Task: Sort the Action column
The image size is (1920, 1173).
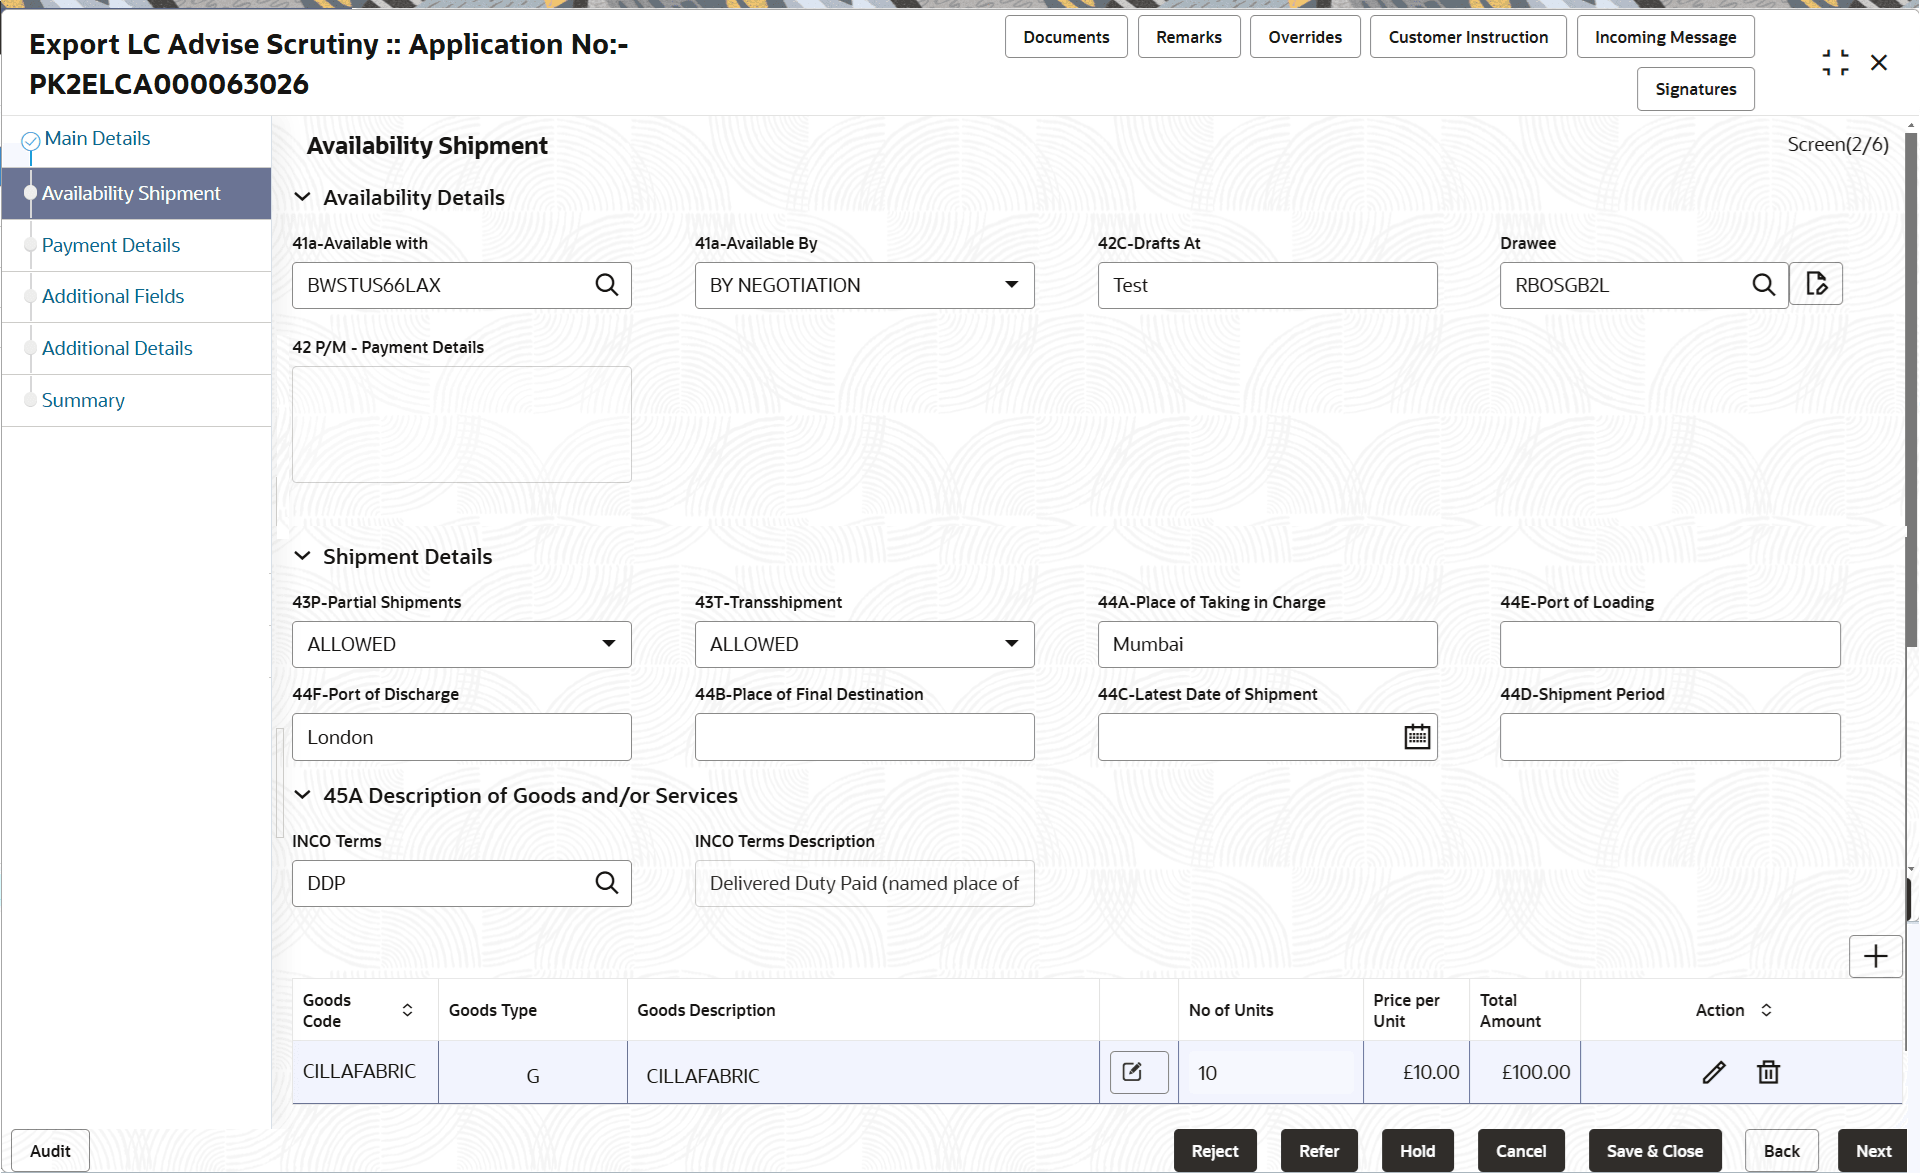Action: (x=1764, y=1010)
